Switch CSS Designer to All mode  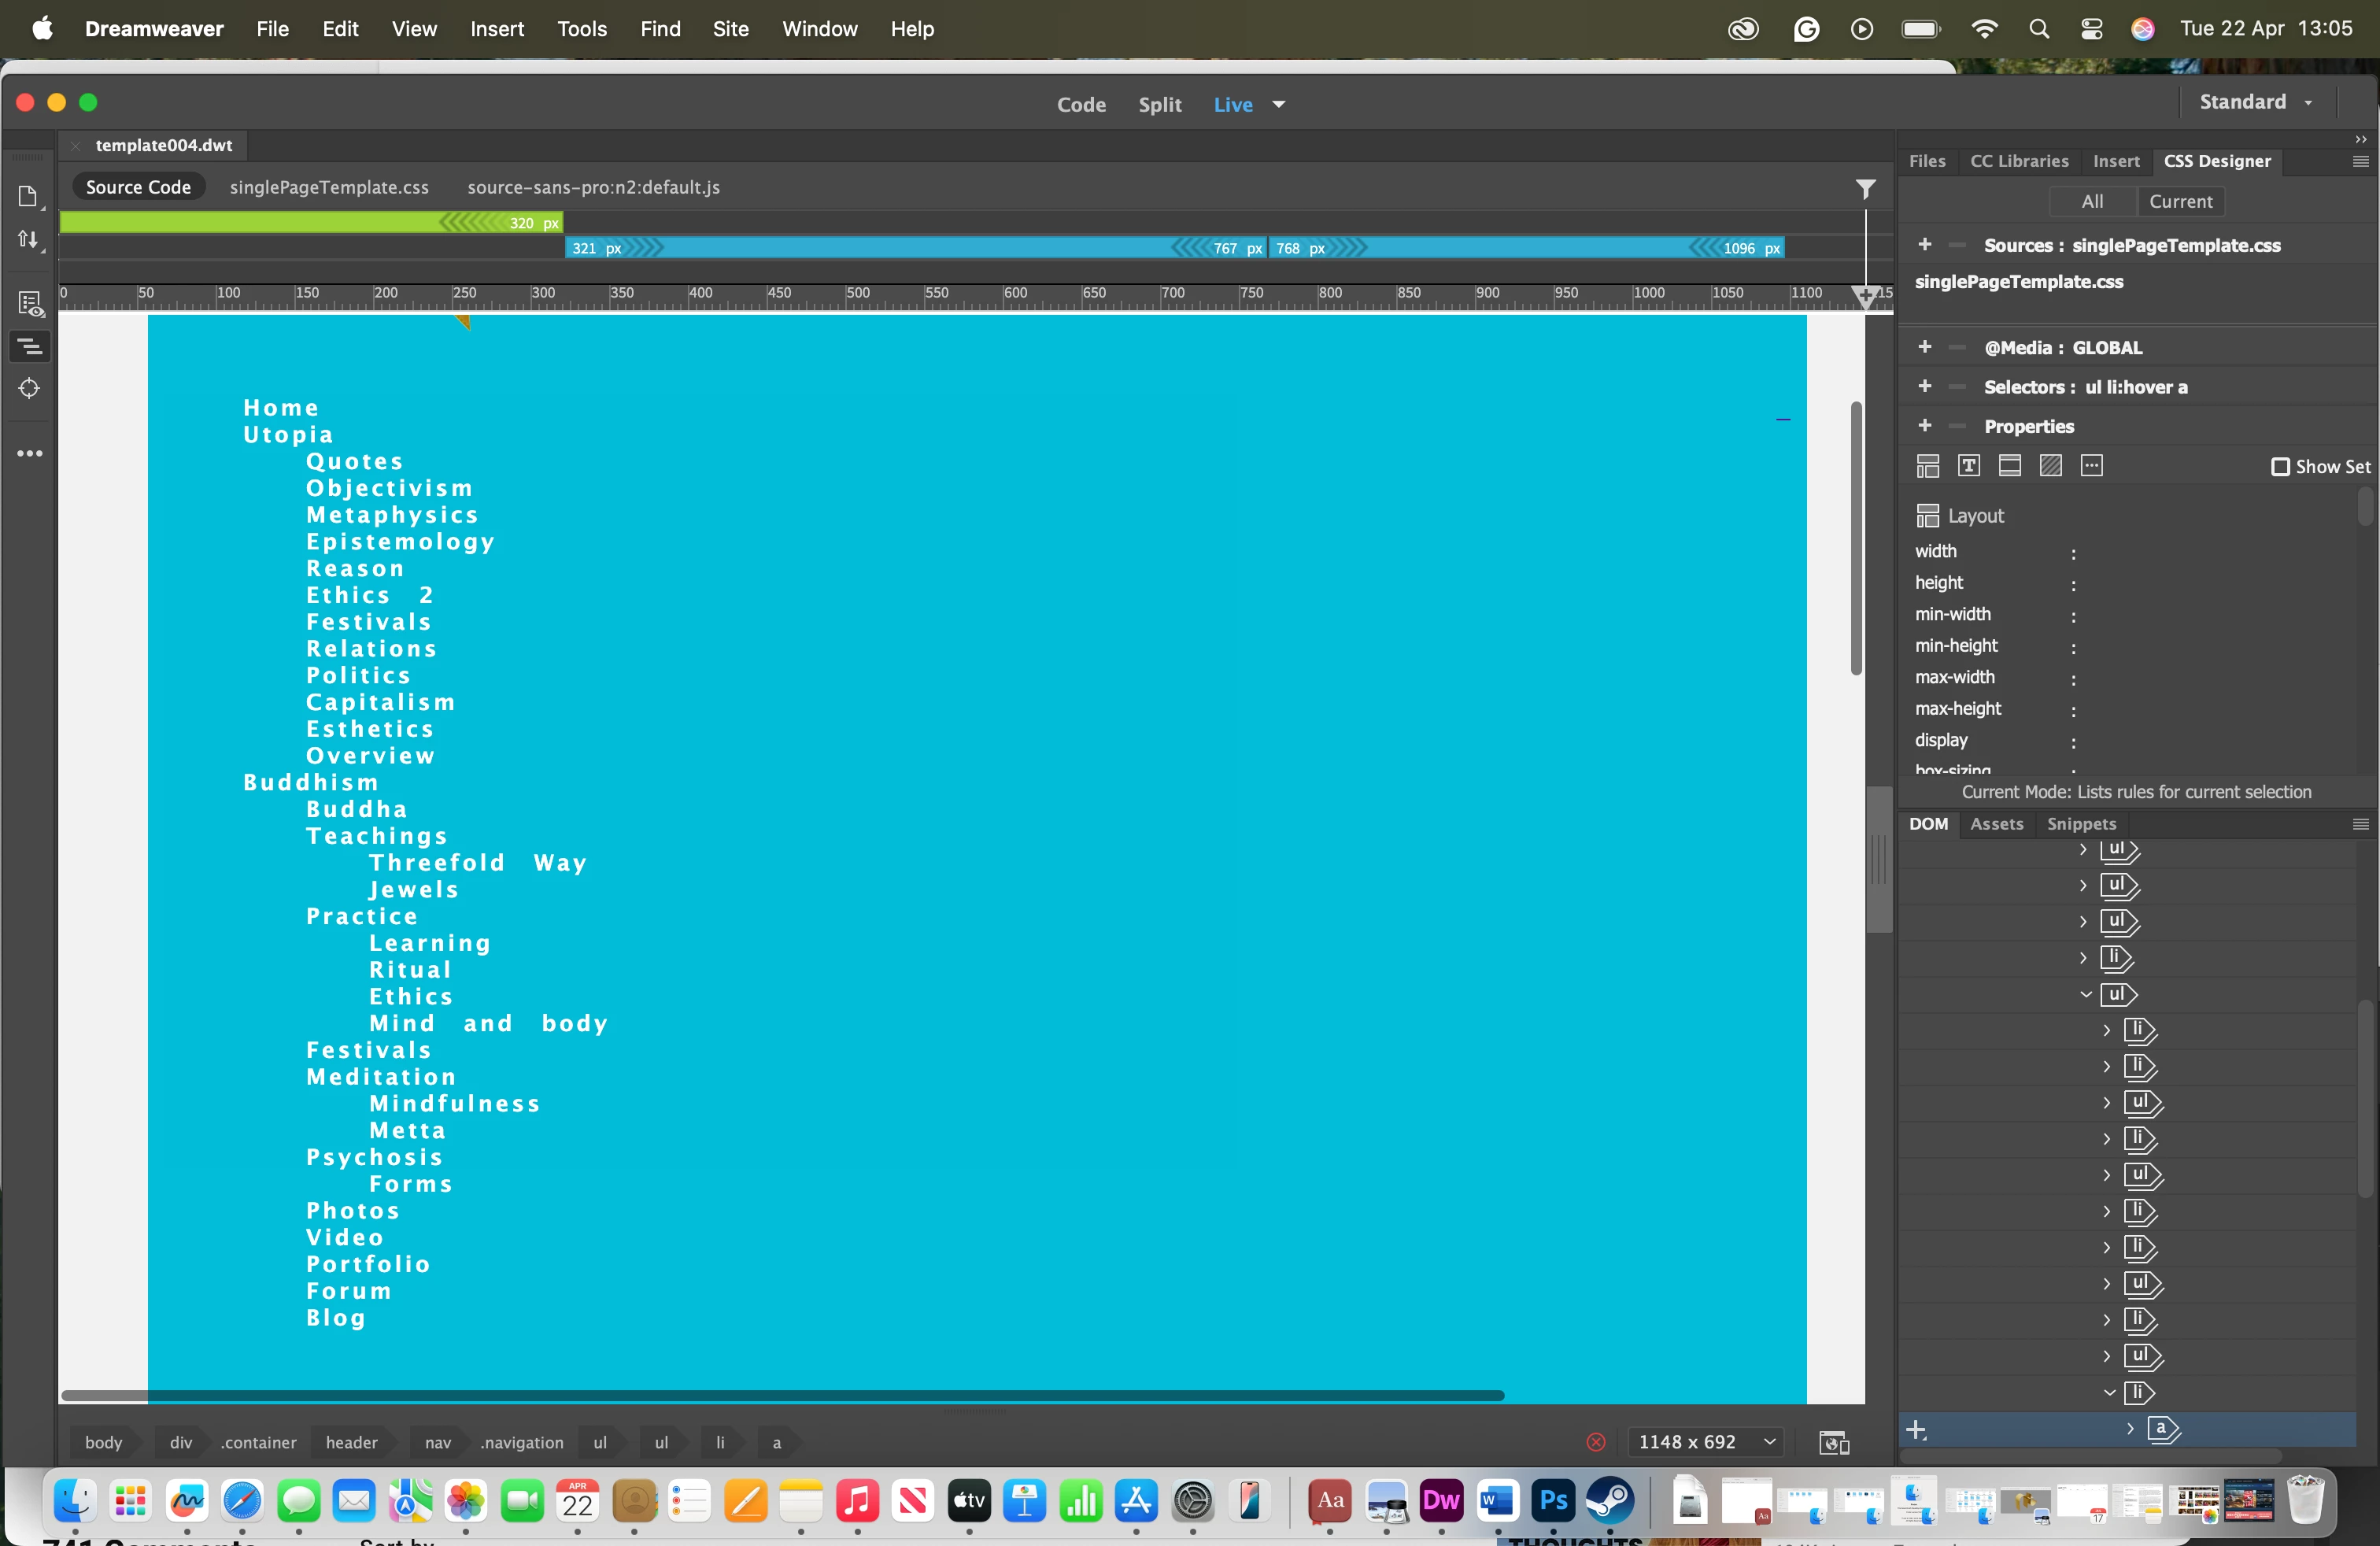[2092, 201]
